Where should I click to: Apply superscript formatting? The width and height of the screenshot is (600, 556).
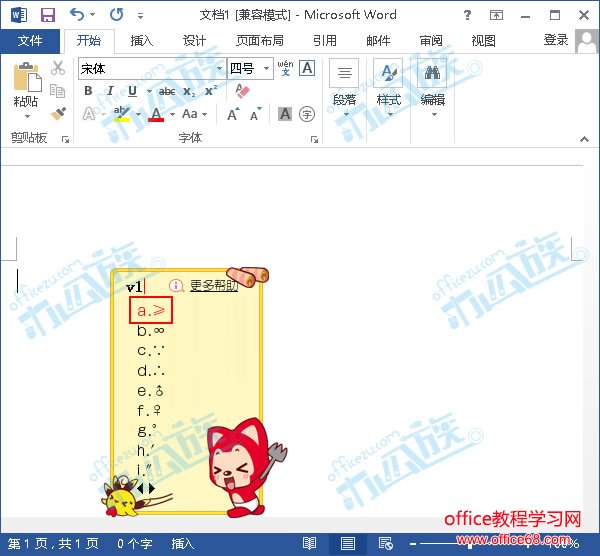[211, 91]
